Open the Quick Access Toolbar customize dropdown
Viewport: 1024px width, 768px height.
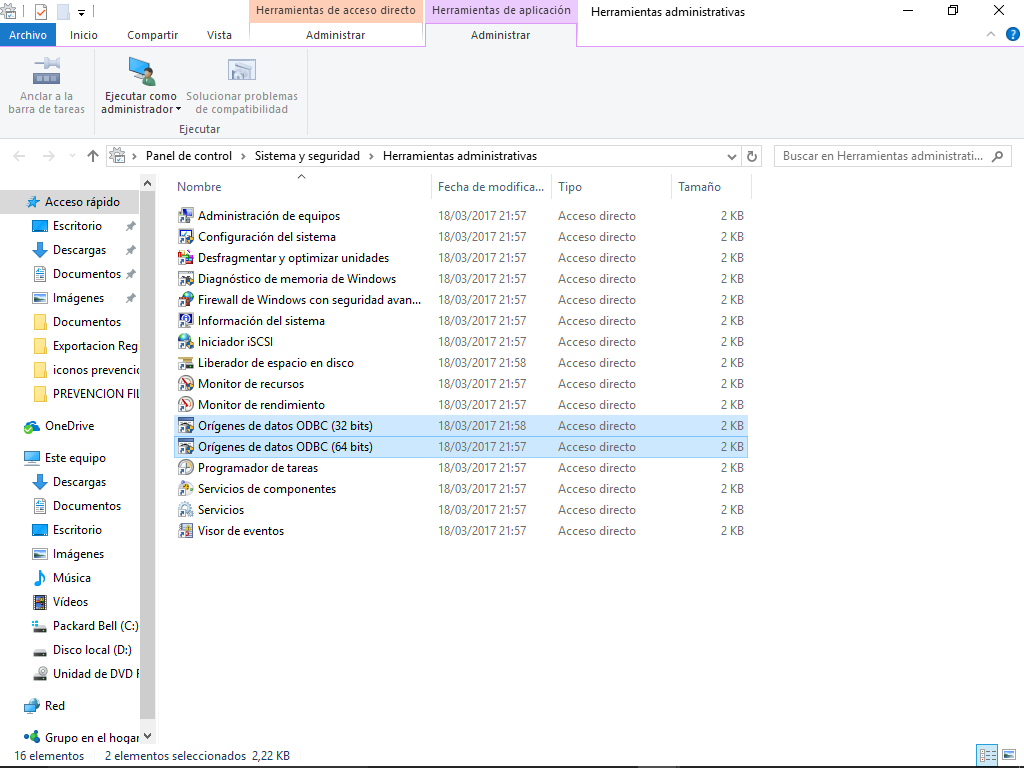click(x=82, y=12)
